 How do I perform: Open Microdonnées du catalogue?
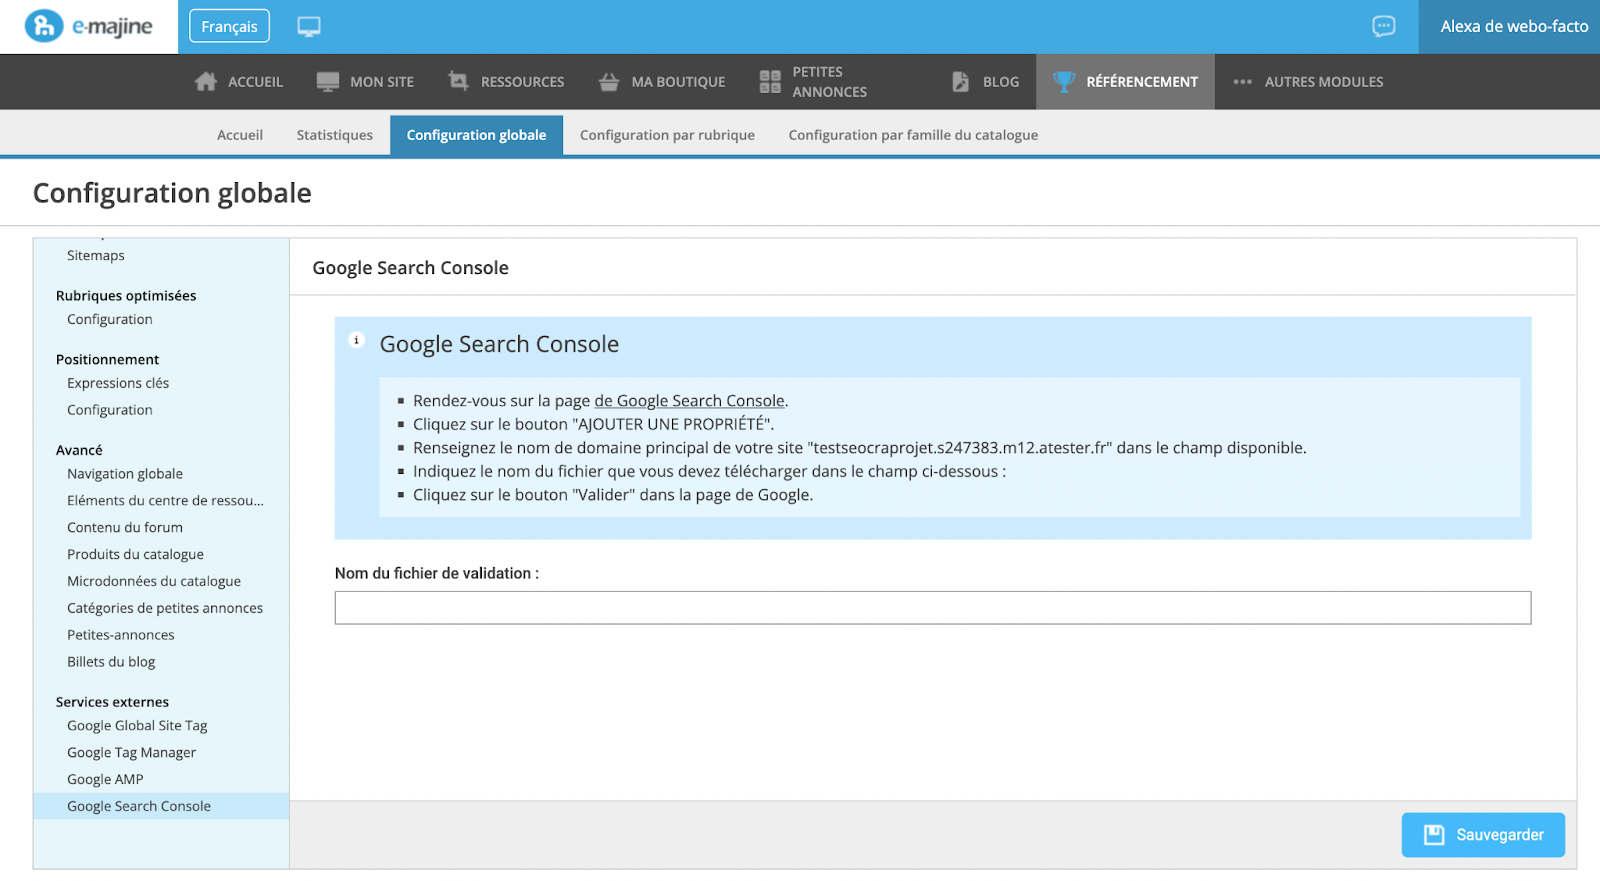point(154,583)
